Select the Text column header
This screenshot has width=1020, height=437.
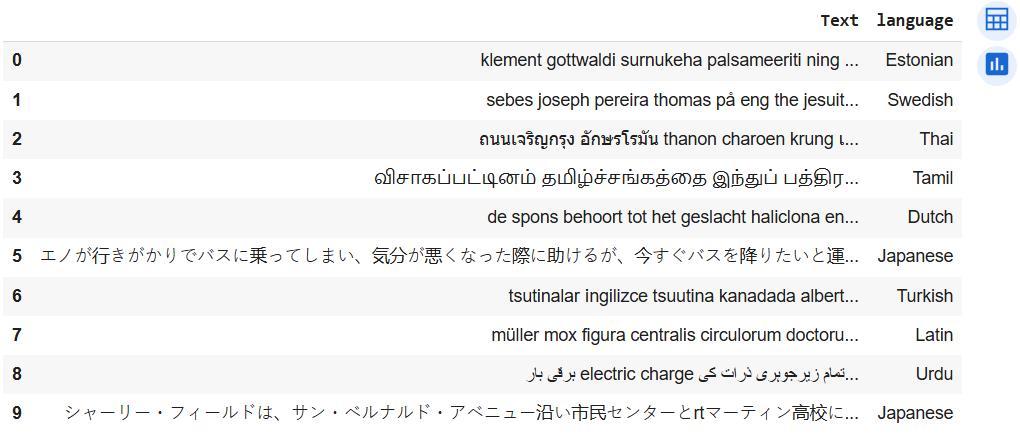[839, 21]
